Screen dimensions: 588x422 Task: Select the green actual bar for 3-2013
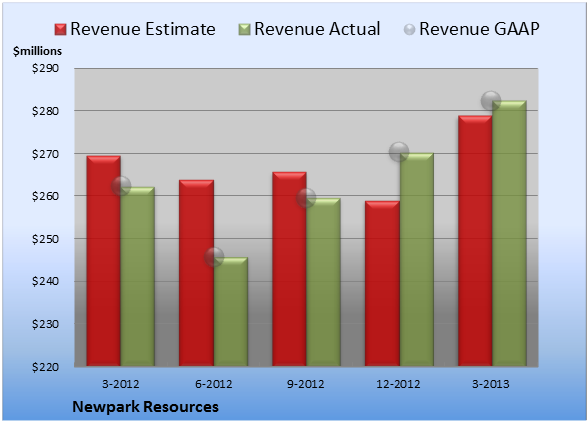pos(509,233)
